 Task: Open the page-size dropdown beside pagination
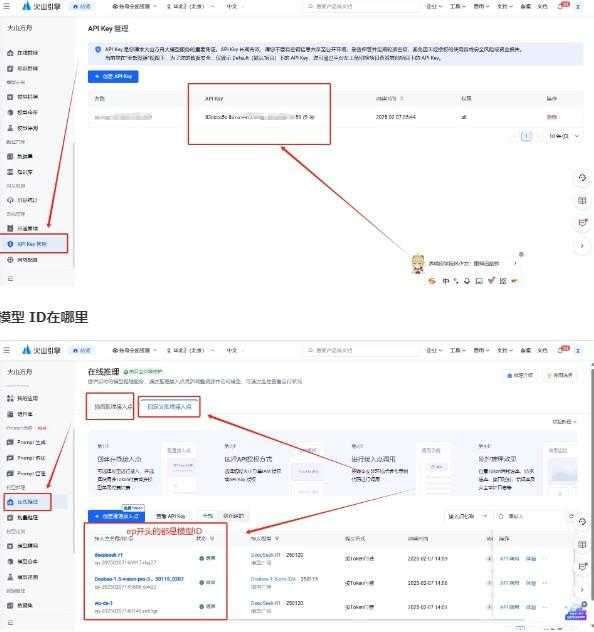coord(565,136)
